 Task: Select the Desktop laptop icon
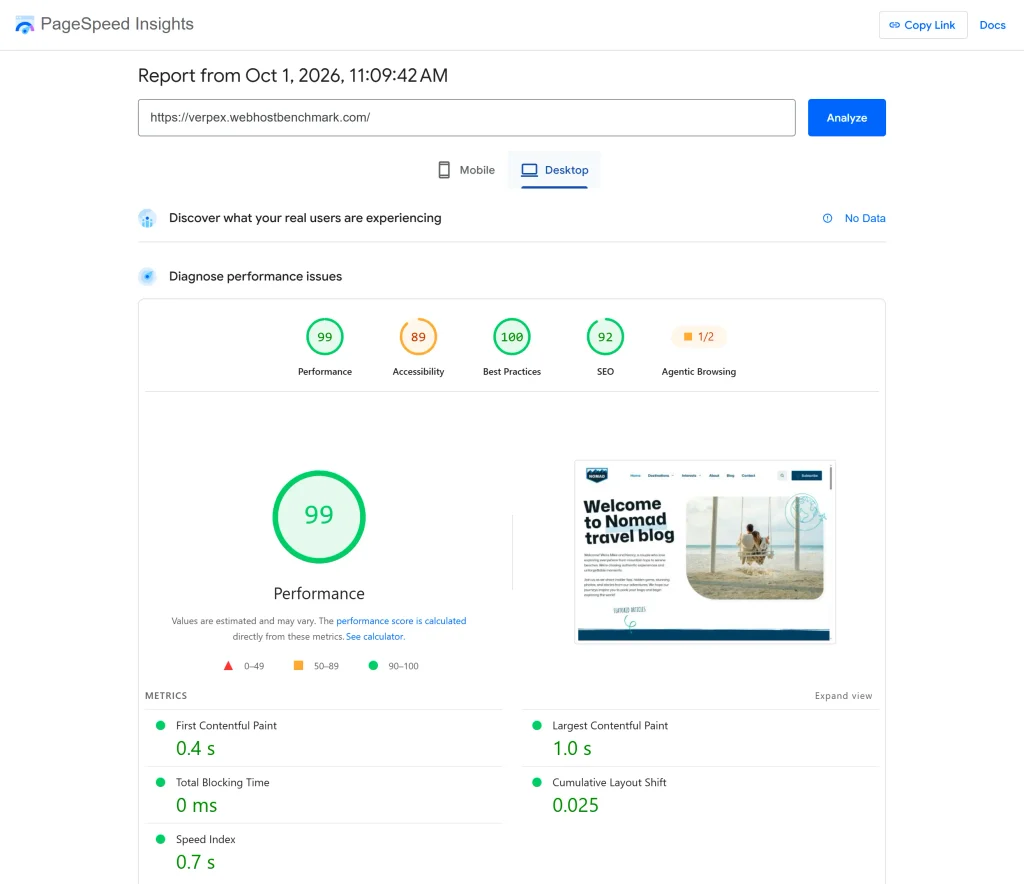tap(529, 170)
